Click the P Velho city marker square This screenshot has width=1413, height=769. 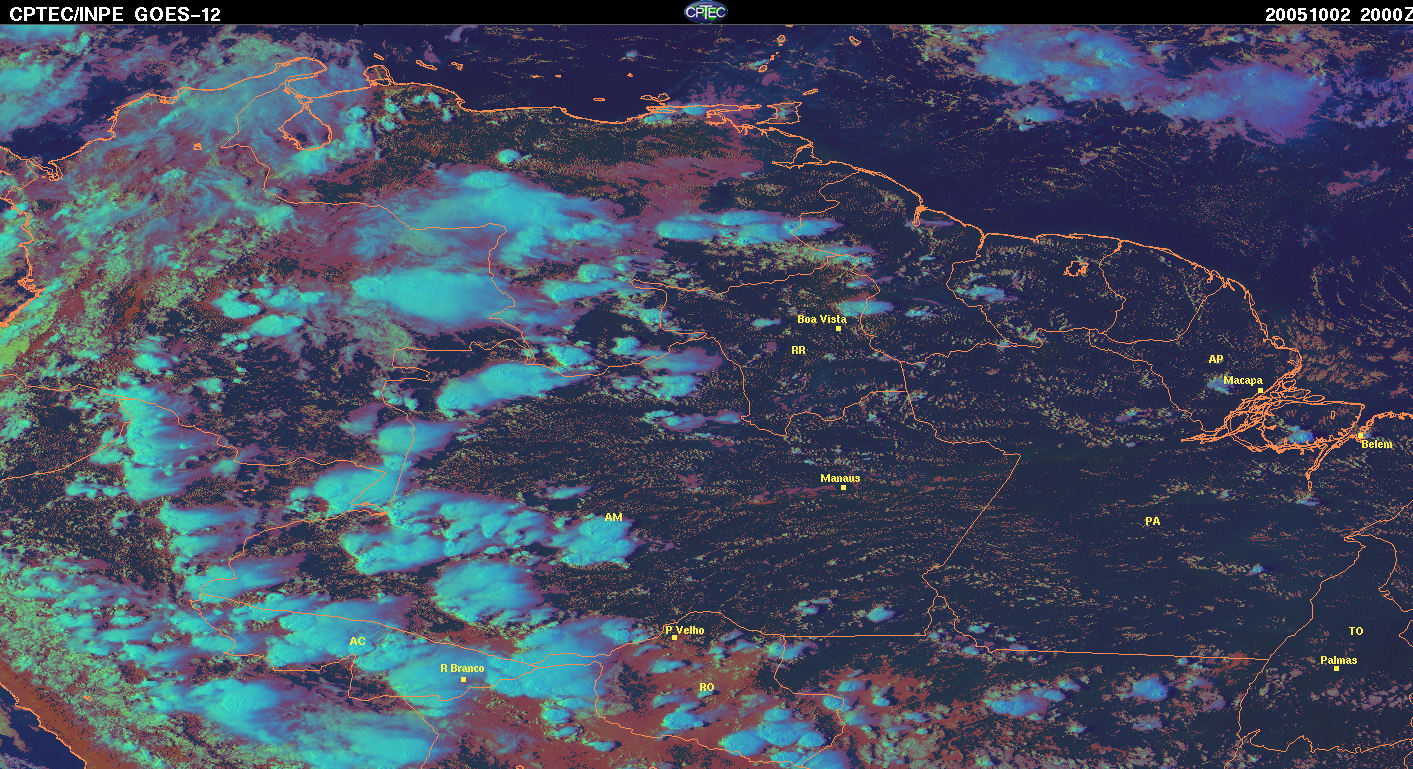click(x=675, y=638)
